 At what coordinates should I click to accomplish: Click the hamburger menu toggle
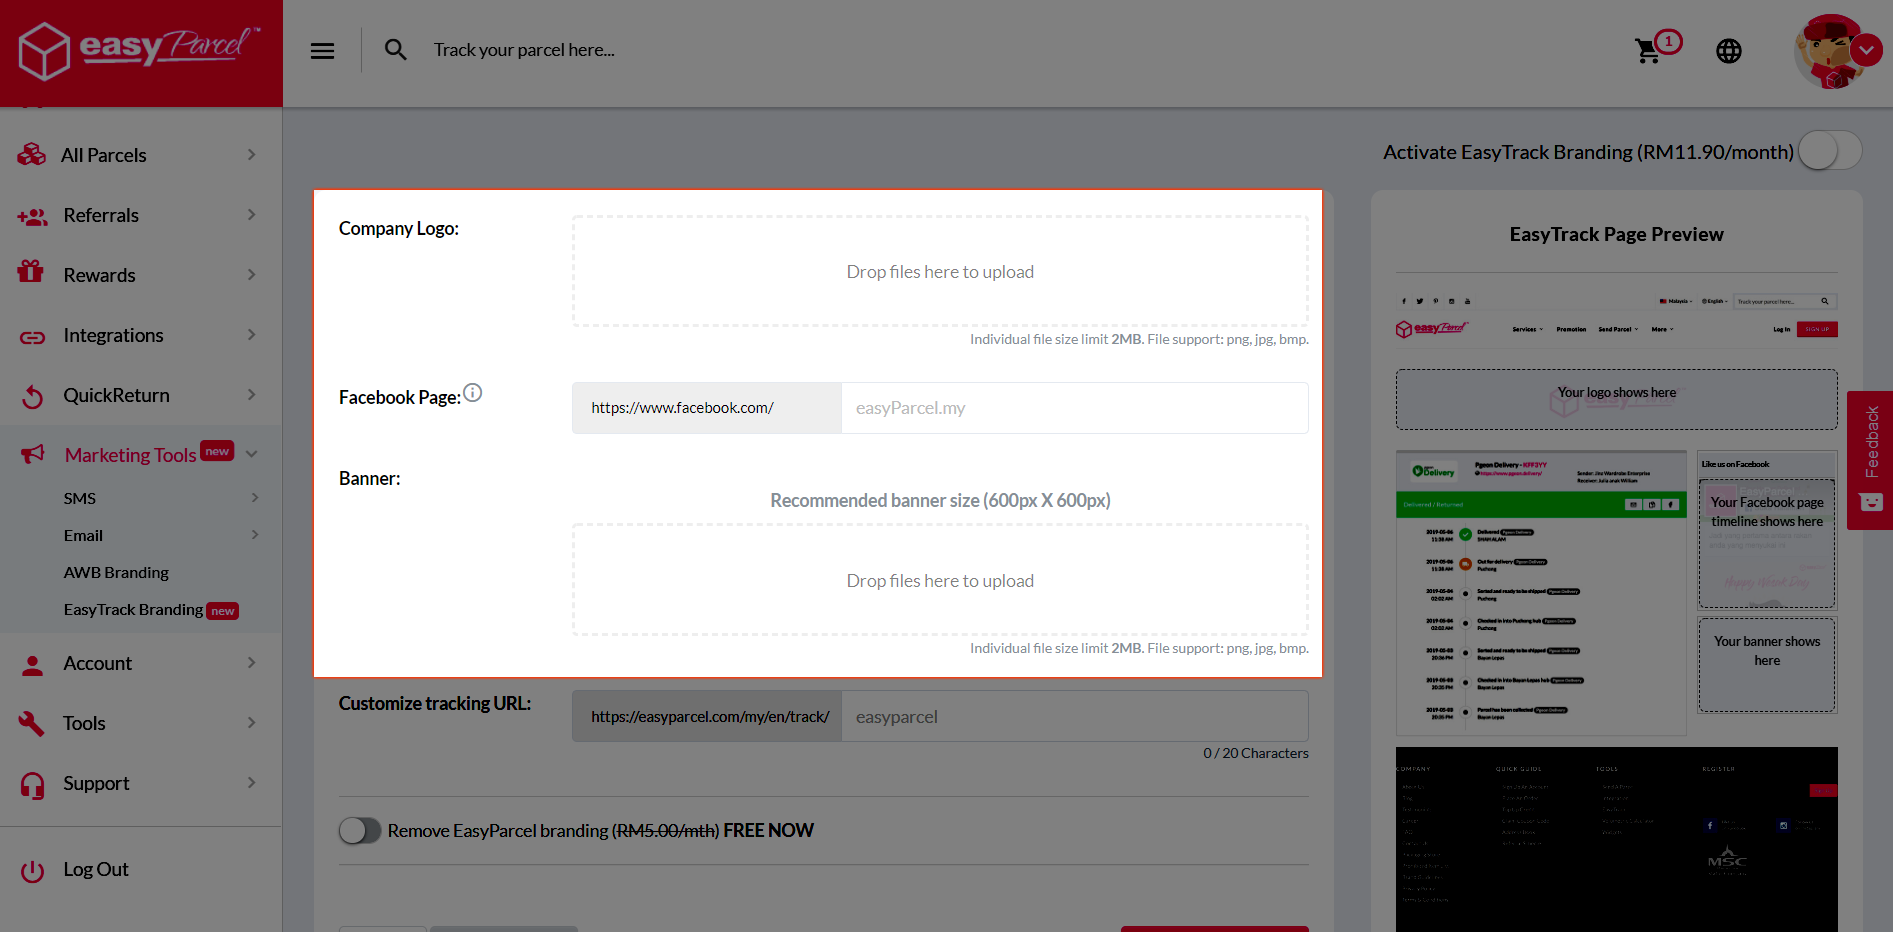322,49
